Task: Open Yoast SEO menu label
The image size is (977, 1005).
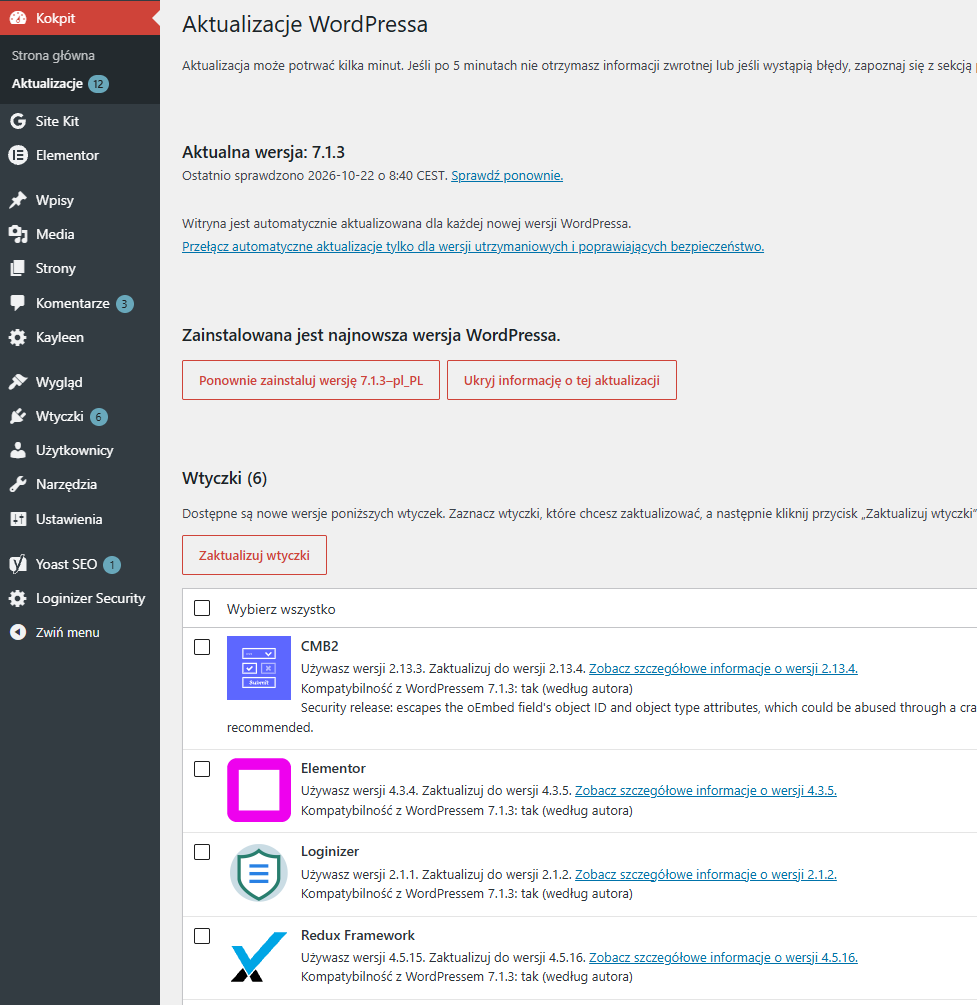Action: 67,564
